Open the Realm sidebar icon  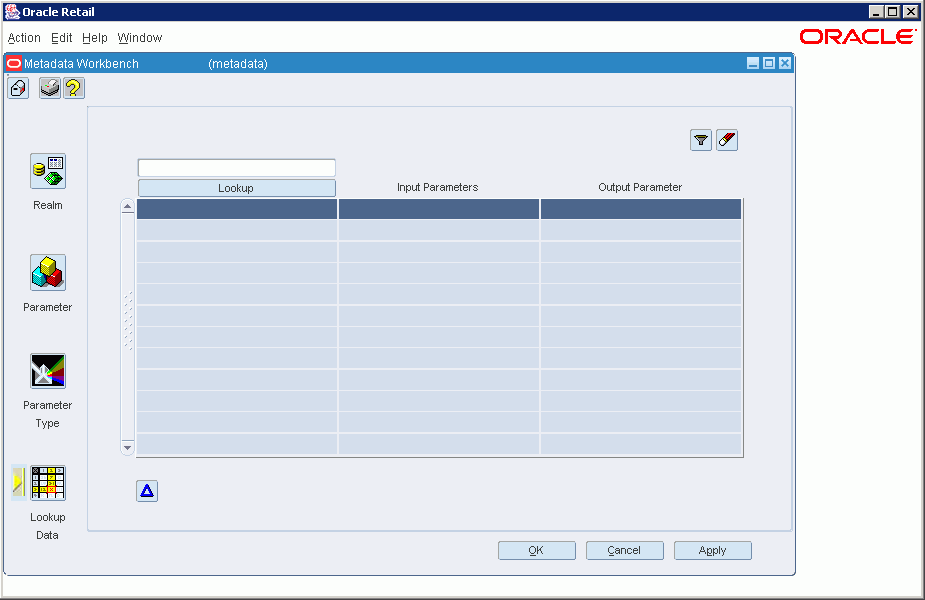(48, 172)
